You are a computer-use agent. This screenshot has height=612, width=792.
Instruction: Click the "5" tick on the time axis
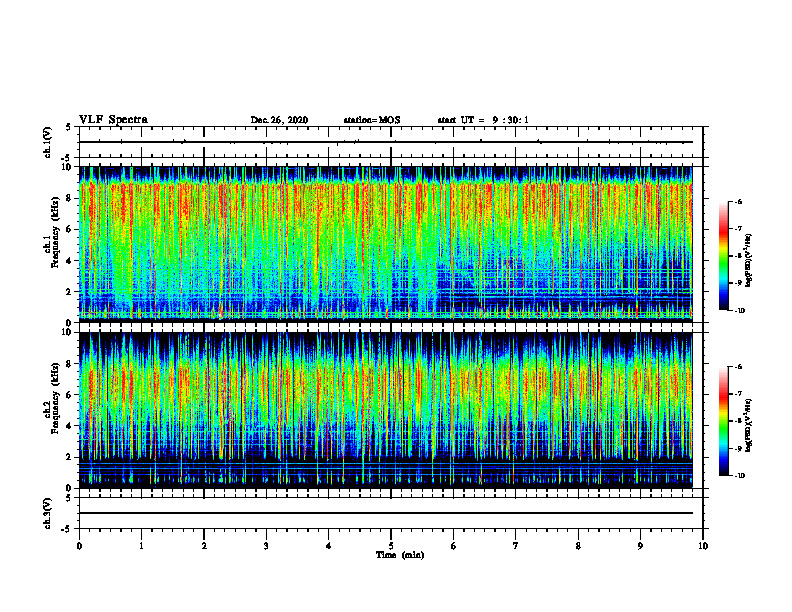391,546
